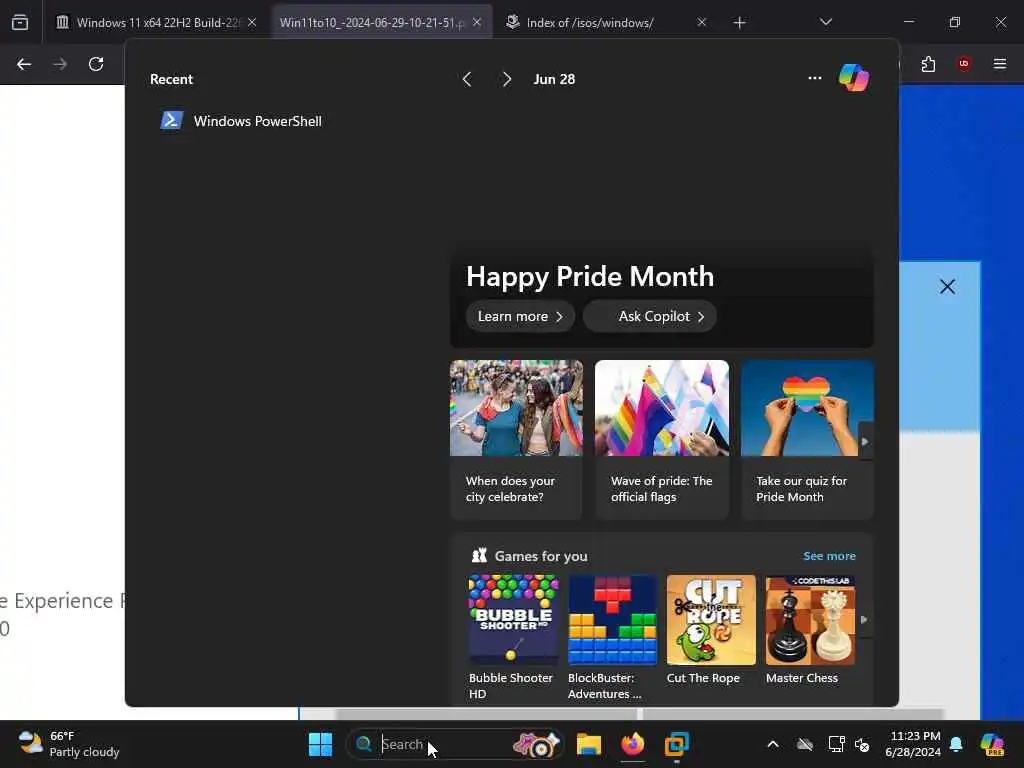Open the uBlock Origin extension icon
1024x768 pixels.
(x=964, y=64)
